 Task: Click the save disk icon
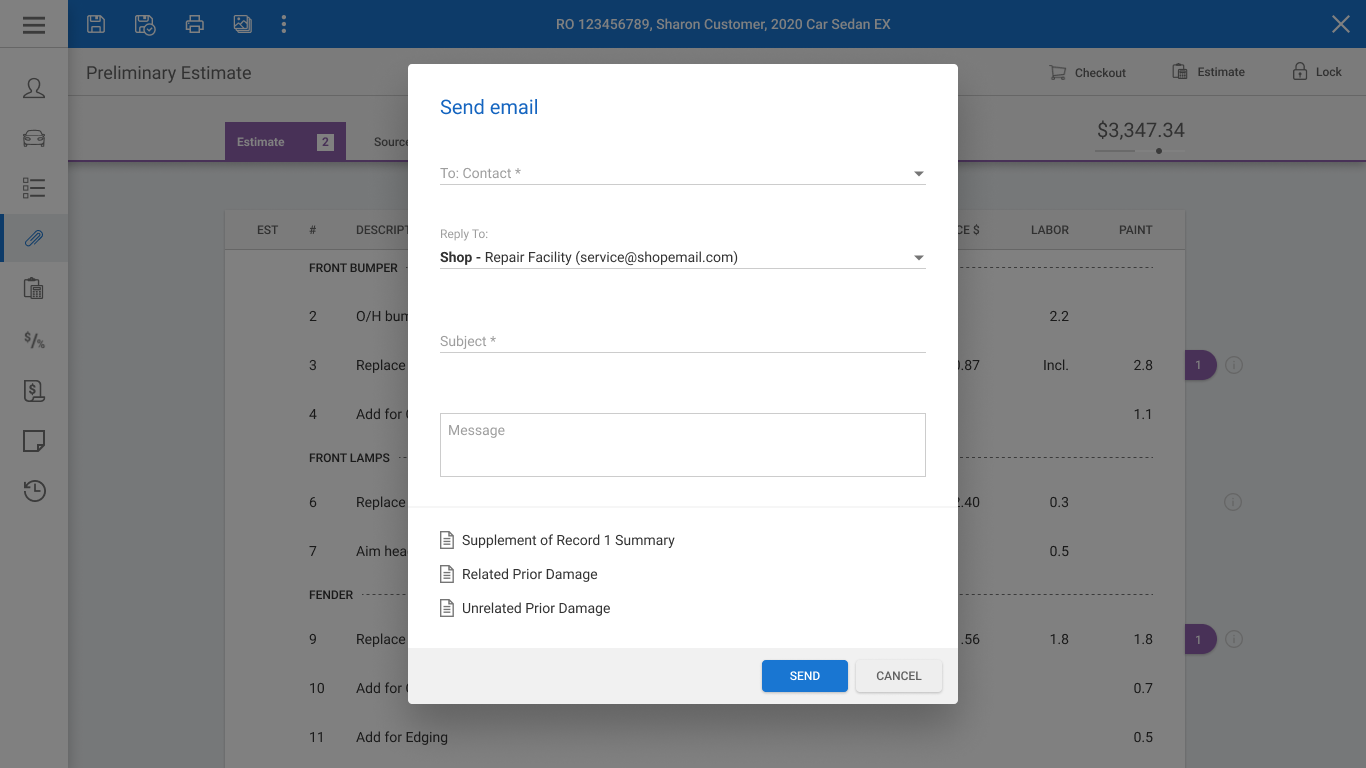pos(96,24)
